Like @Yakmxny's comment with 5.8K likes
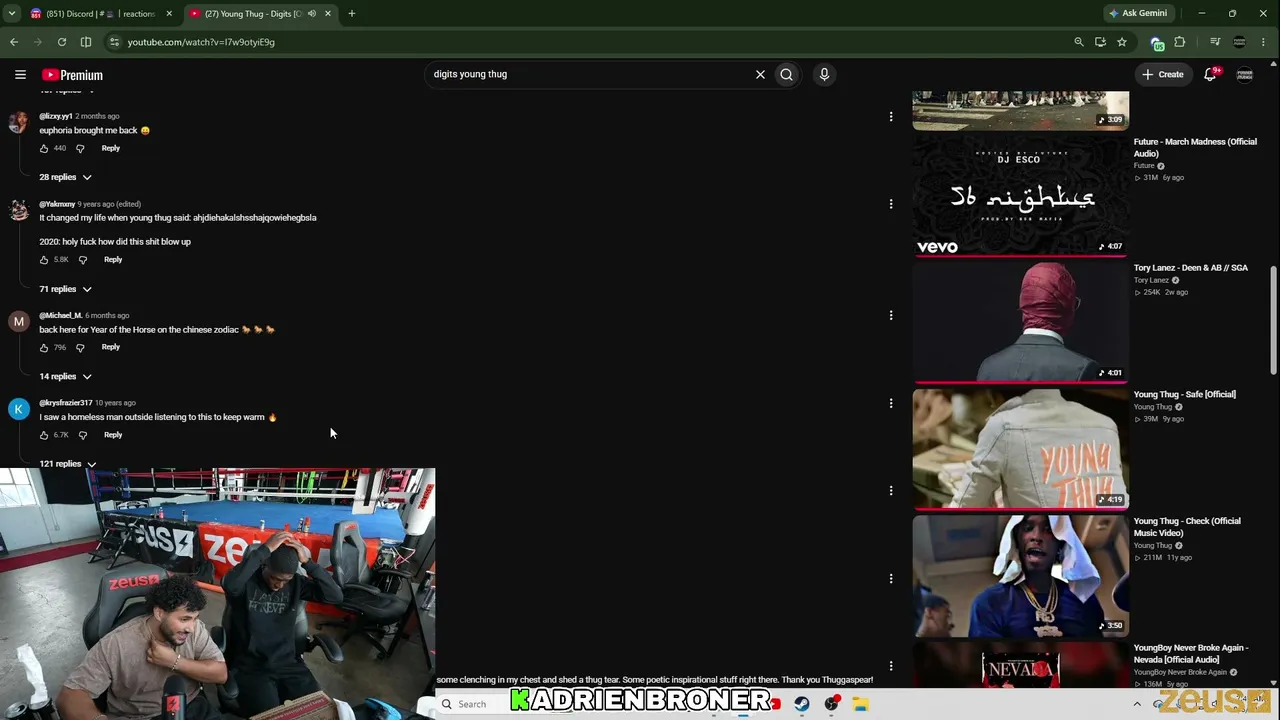Screen dimensions: 1280x720 click(x=44, y=260)
